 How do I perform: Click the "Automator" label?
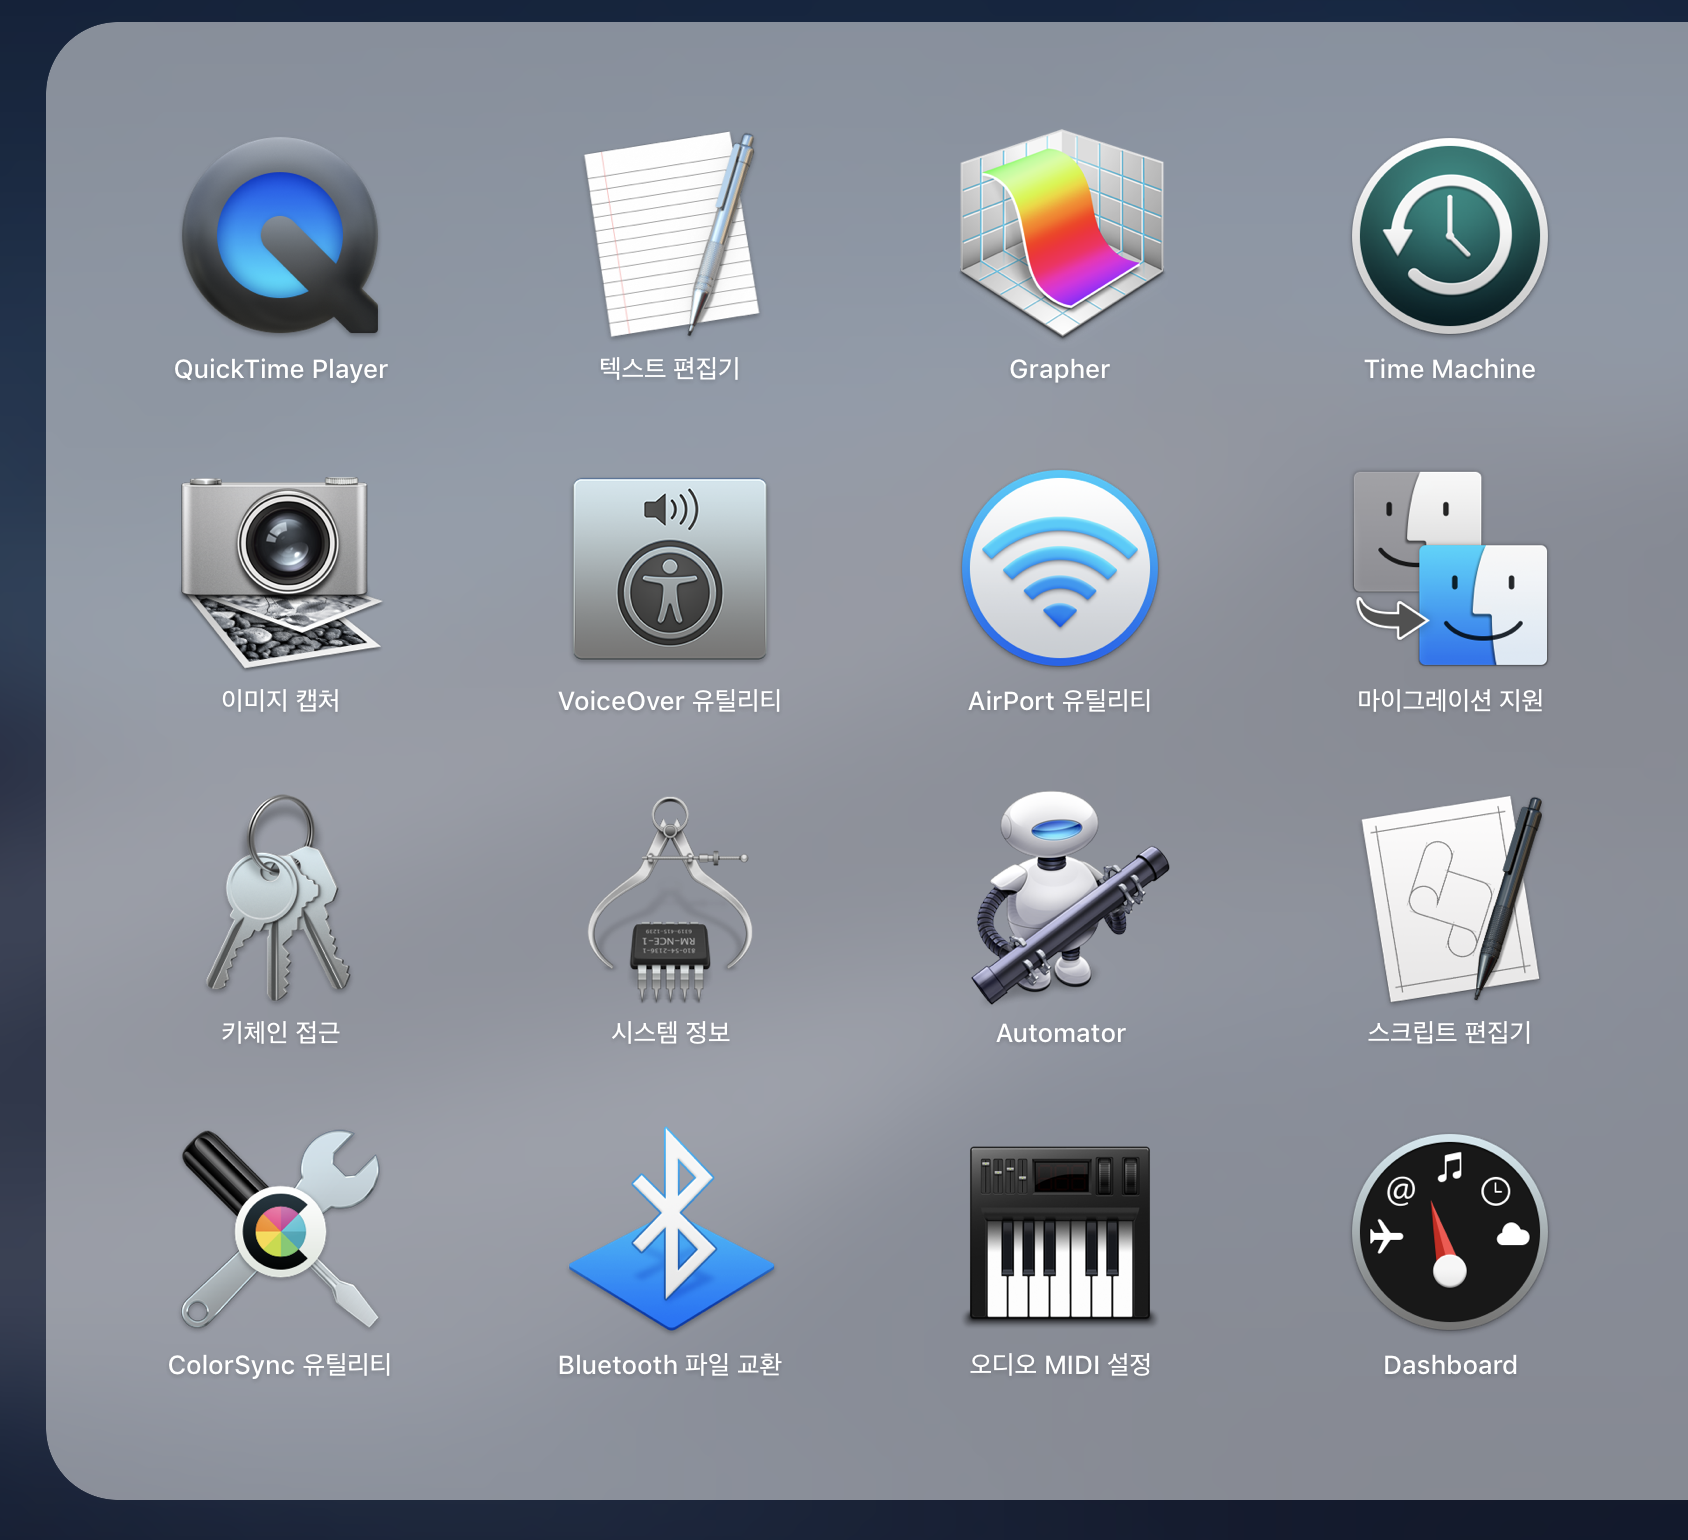click(x=1061, y=1033)
